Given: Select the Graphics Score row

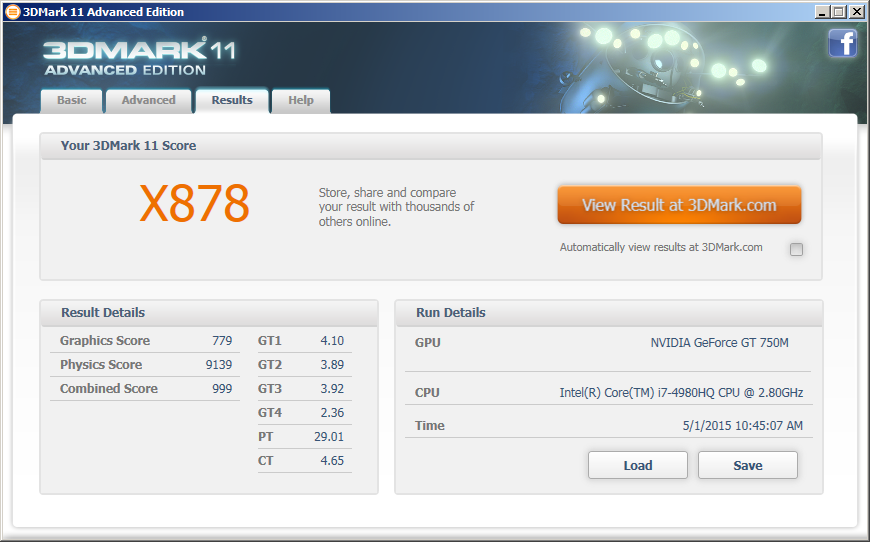Looking at the screenshot, I should point(145,341).
